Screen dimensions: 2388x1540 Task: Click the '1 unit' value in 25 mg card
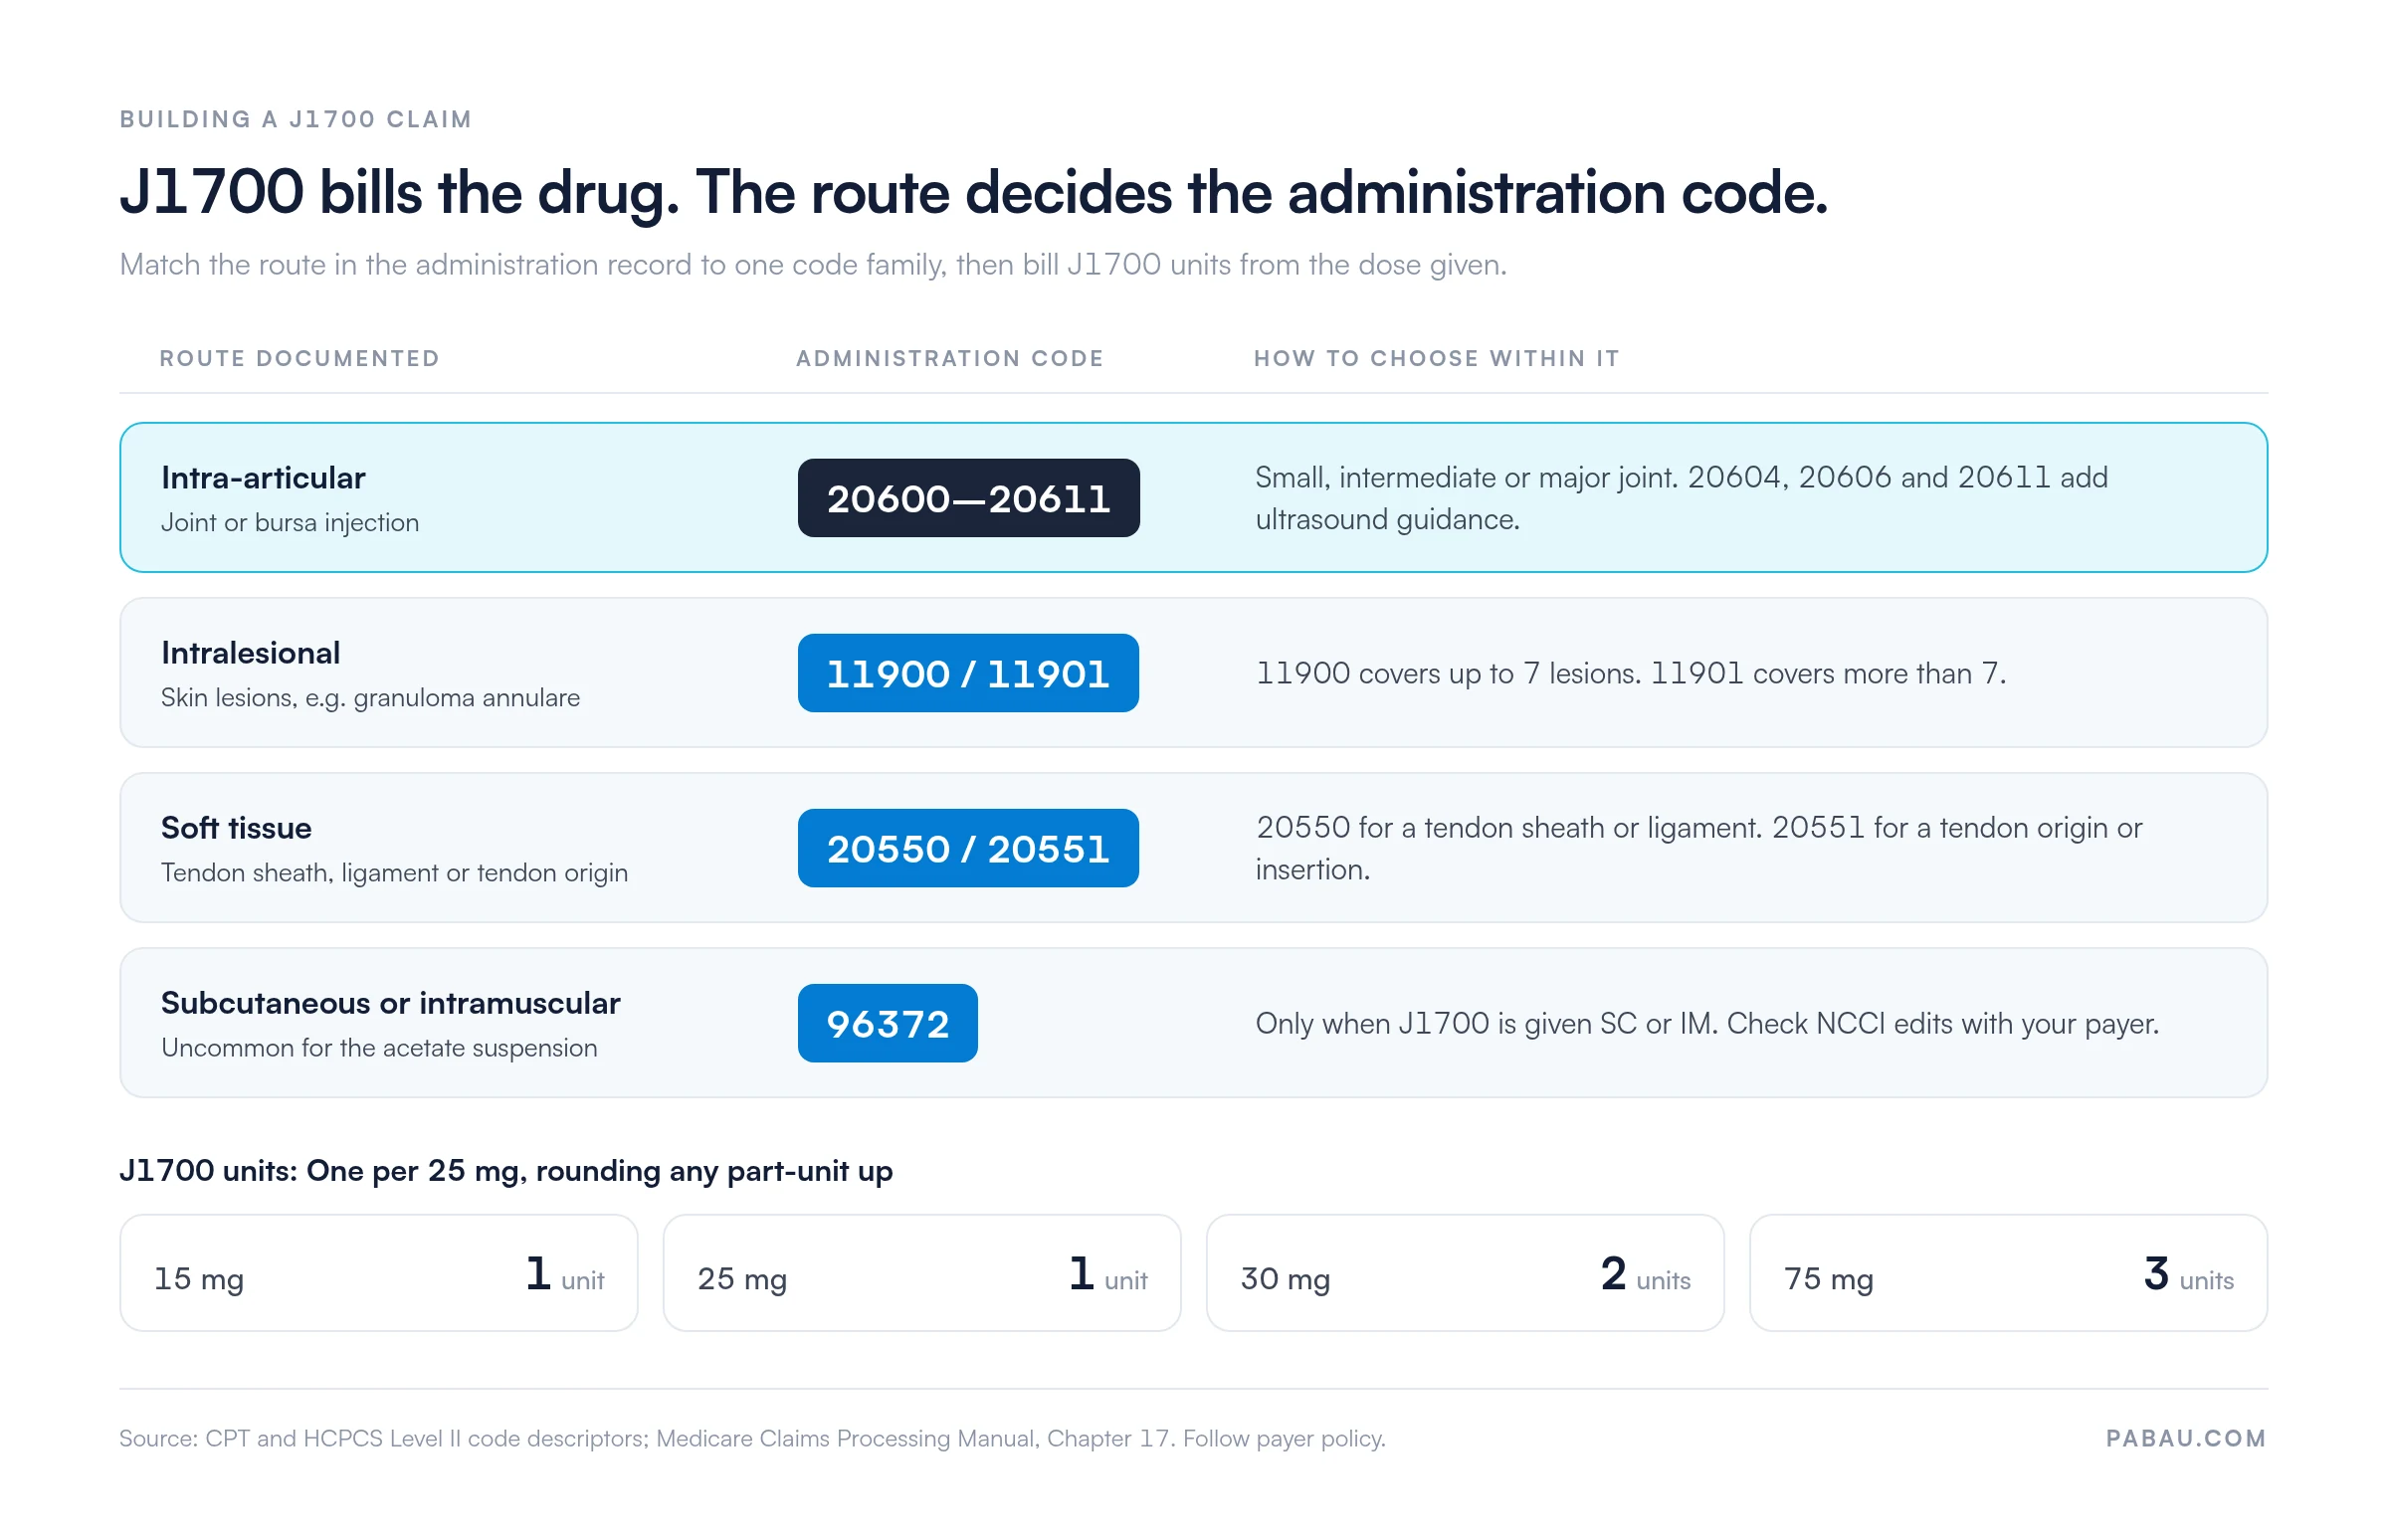(1108, 1274)
